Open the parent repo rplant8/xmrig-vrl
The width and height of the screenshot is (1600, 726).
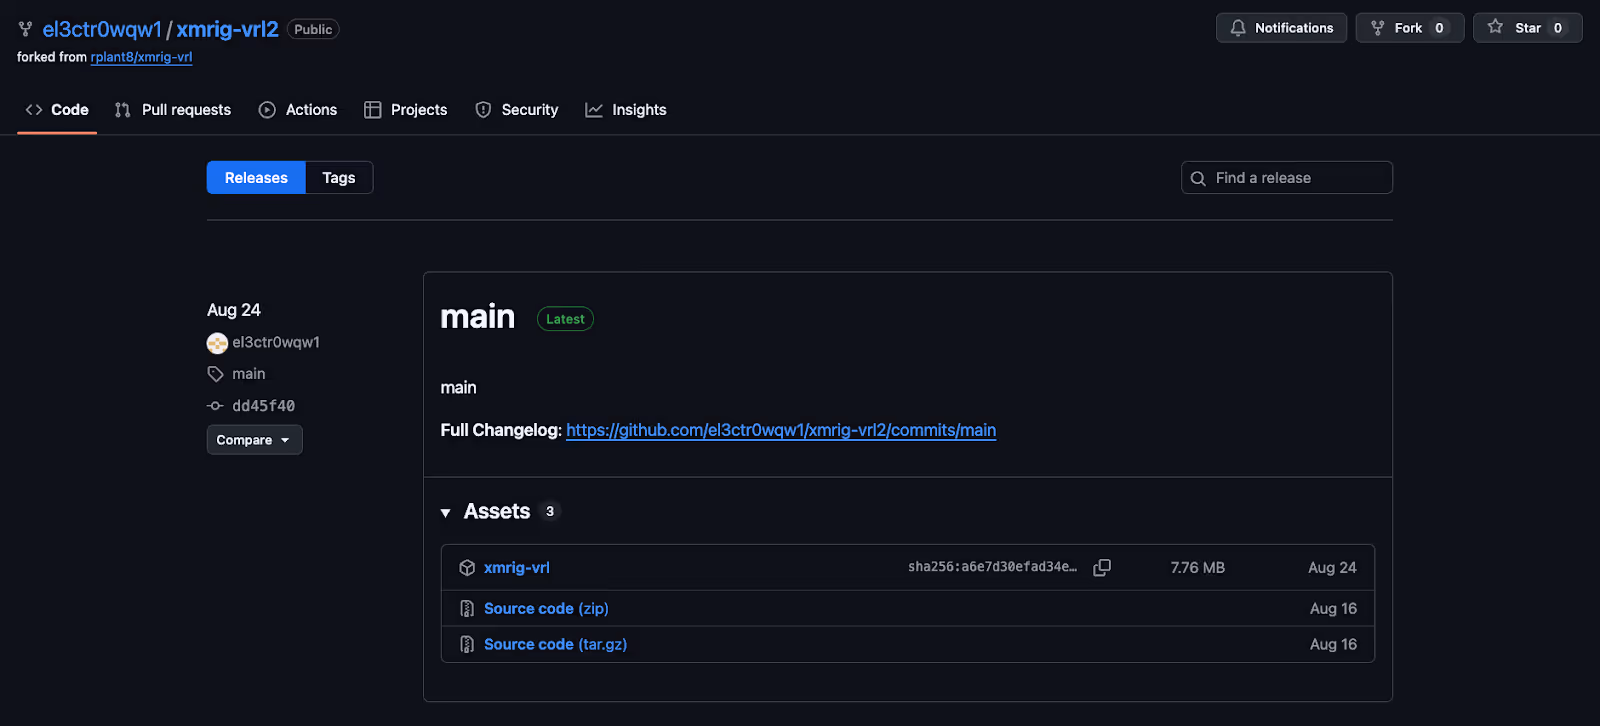pos(141,57)
